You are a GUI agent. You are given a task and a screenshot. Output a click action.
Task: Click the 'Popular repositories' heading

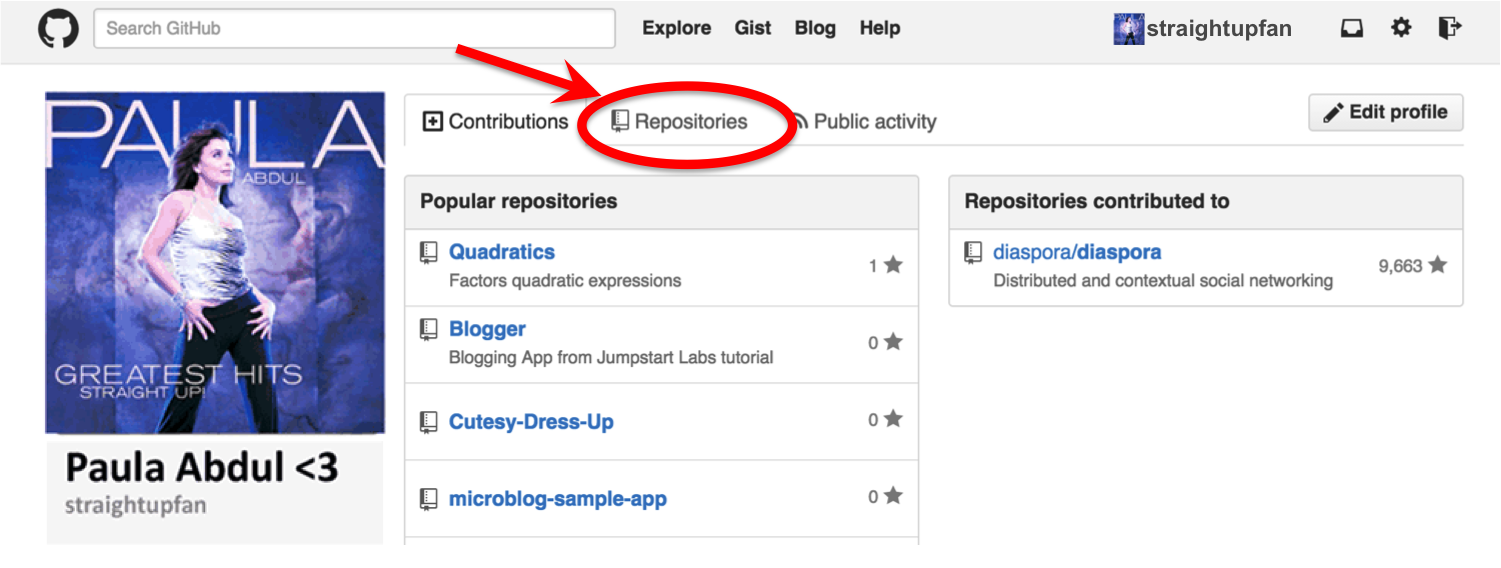519,201
